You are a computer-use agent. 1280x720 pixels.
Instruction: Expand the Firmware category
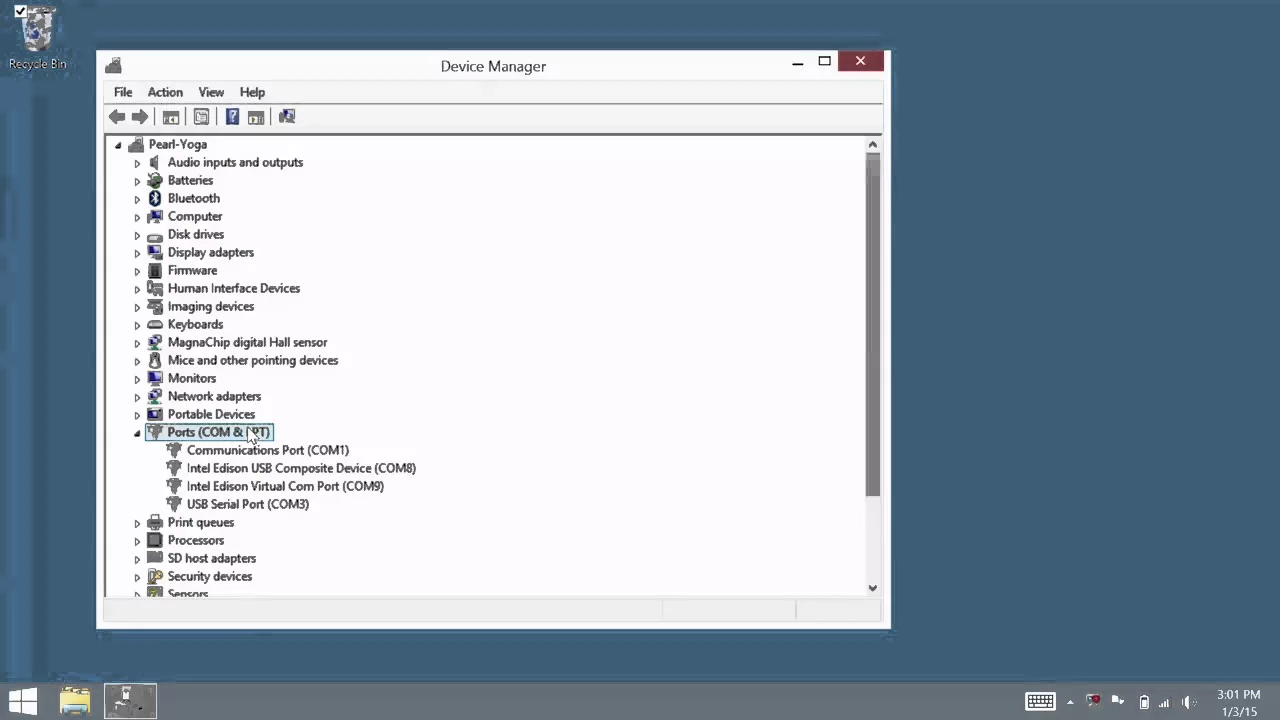tap(137, 271)
